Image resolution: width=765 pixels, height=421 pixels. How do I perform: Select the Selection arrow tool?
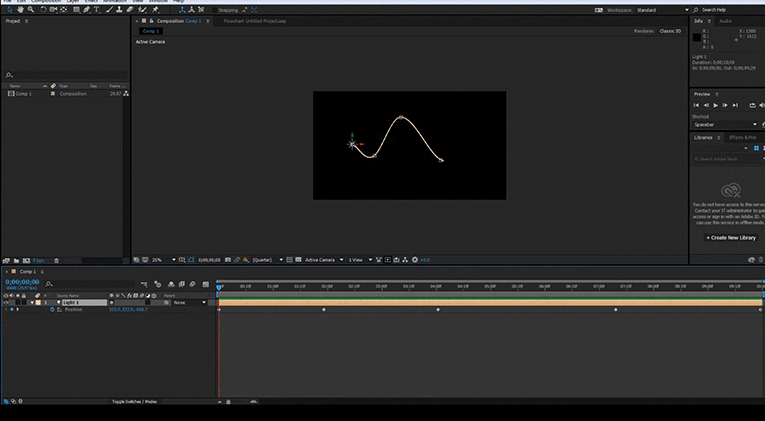pyautogui.click(x=9, y=10)
